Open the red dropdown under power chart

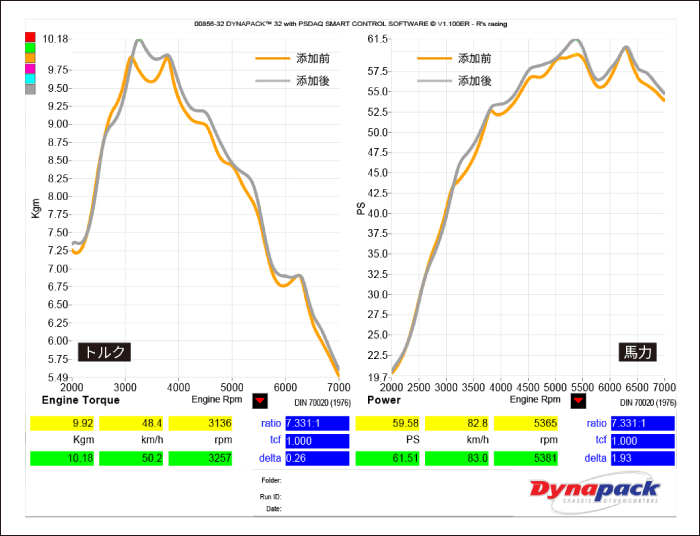point(578,400)
